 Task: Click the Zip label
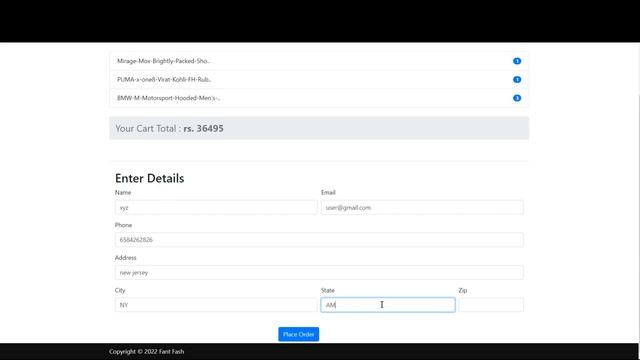[x=463, y=290]
